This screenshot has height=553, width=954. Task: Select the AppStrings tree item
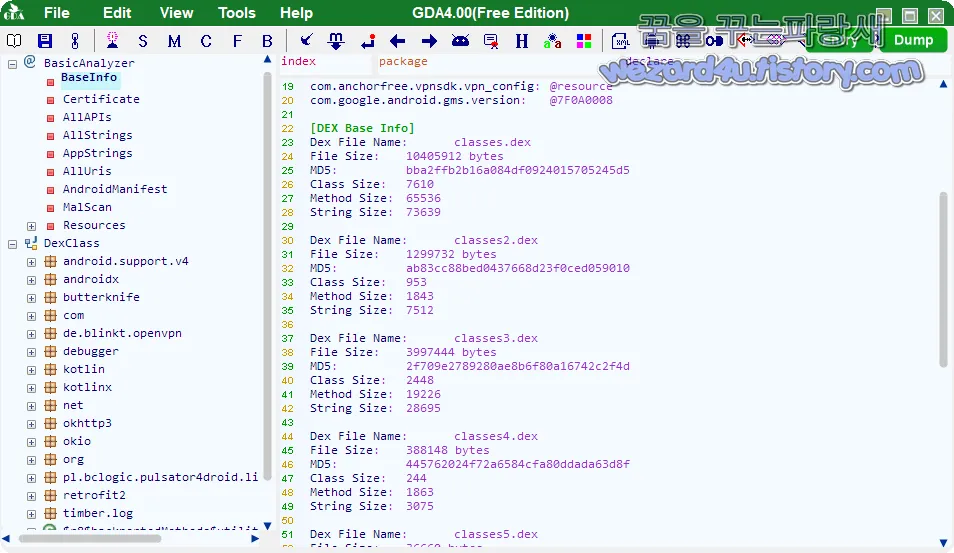point(97,153)
